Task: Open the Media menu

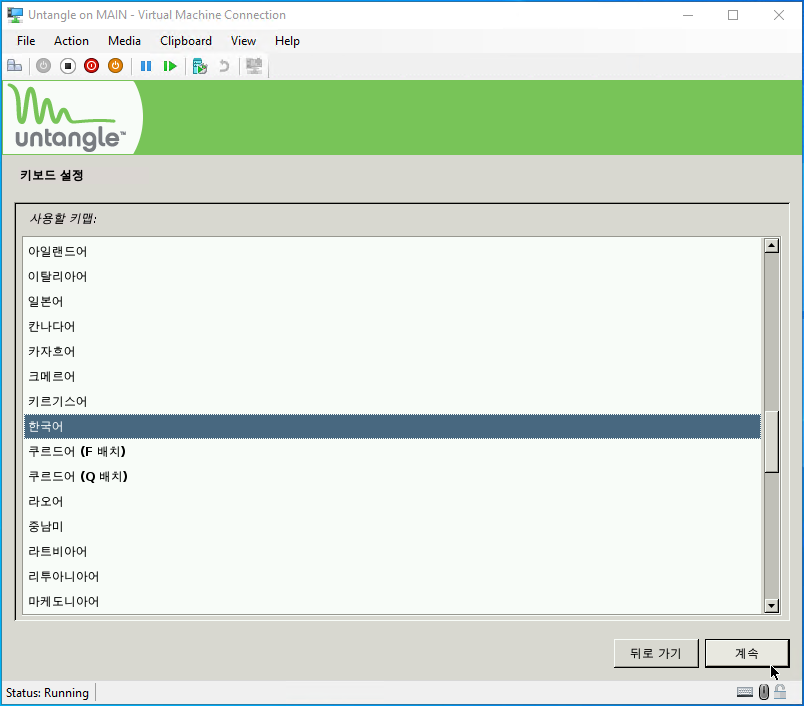Action: pyautogui.click(x=125, y=41)
